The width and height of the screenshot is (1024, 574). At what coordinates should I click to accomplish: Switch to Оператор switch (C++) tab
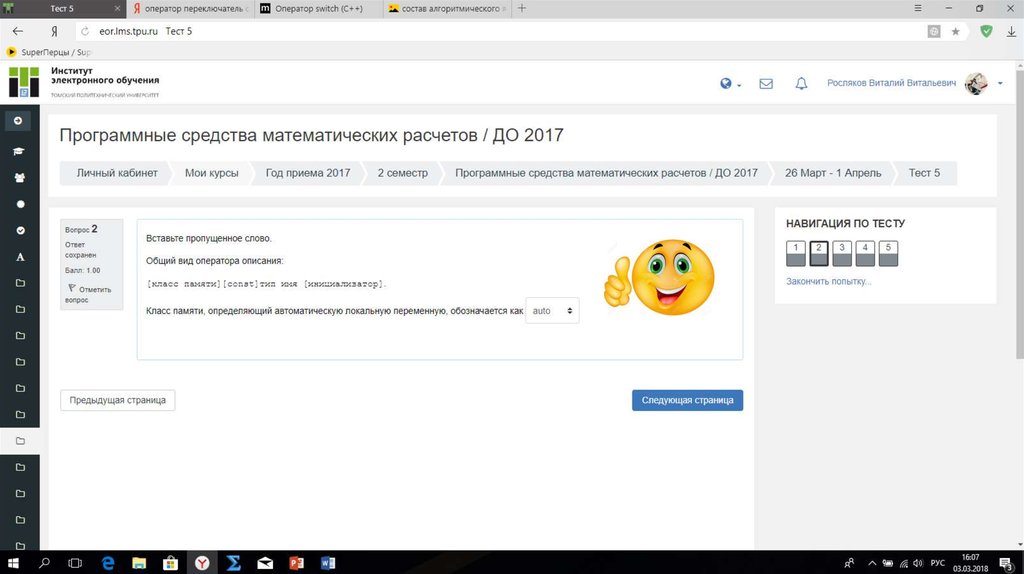pos(318,8)
